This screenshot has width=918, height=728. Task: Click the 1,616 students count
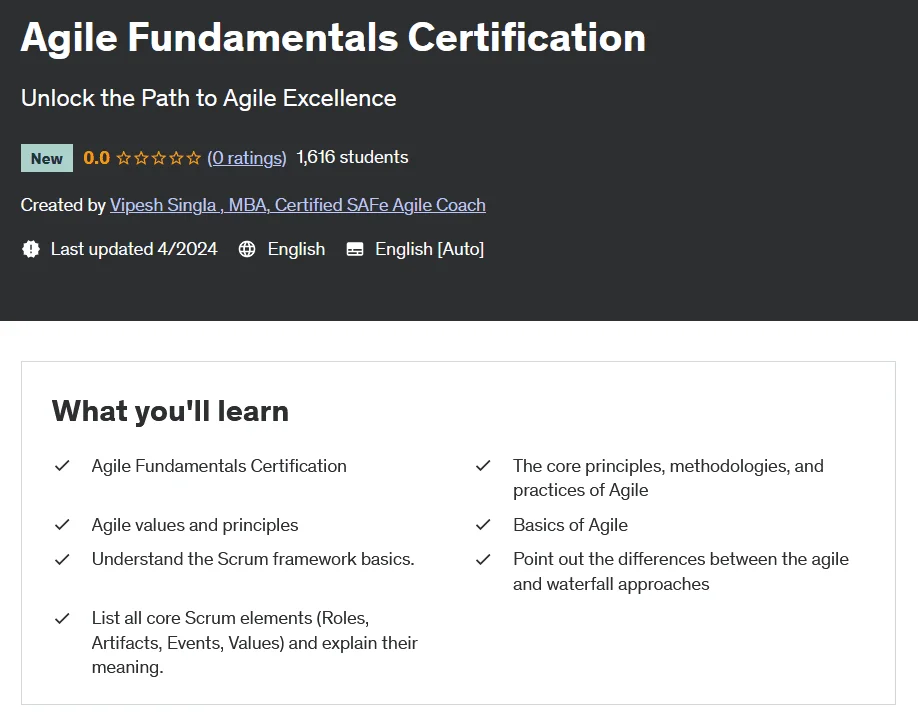pos(352,157)
